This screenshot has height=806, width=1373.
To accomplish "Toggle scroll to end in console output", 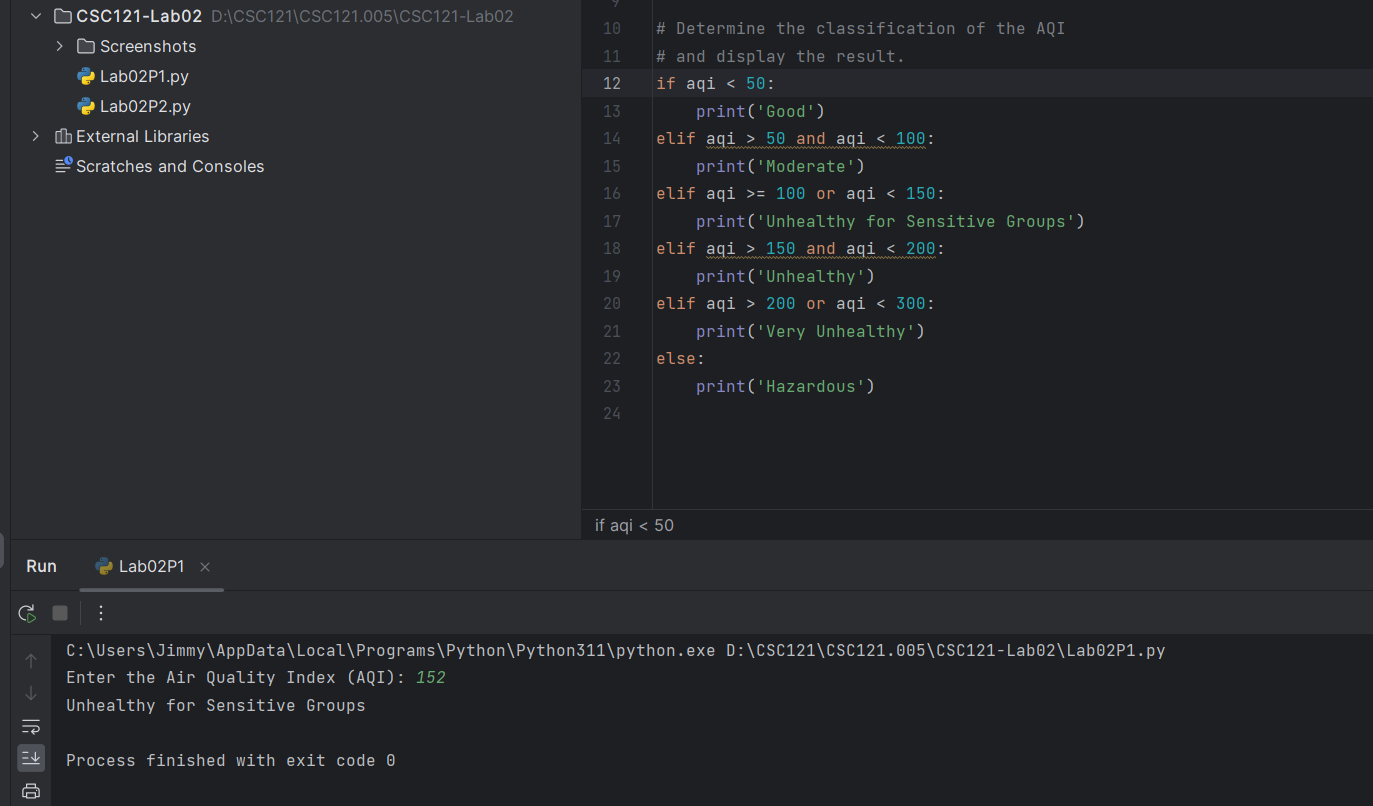I will click(x=30, y=758).
